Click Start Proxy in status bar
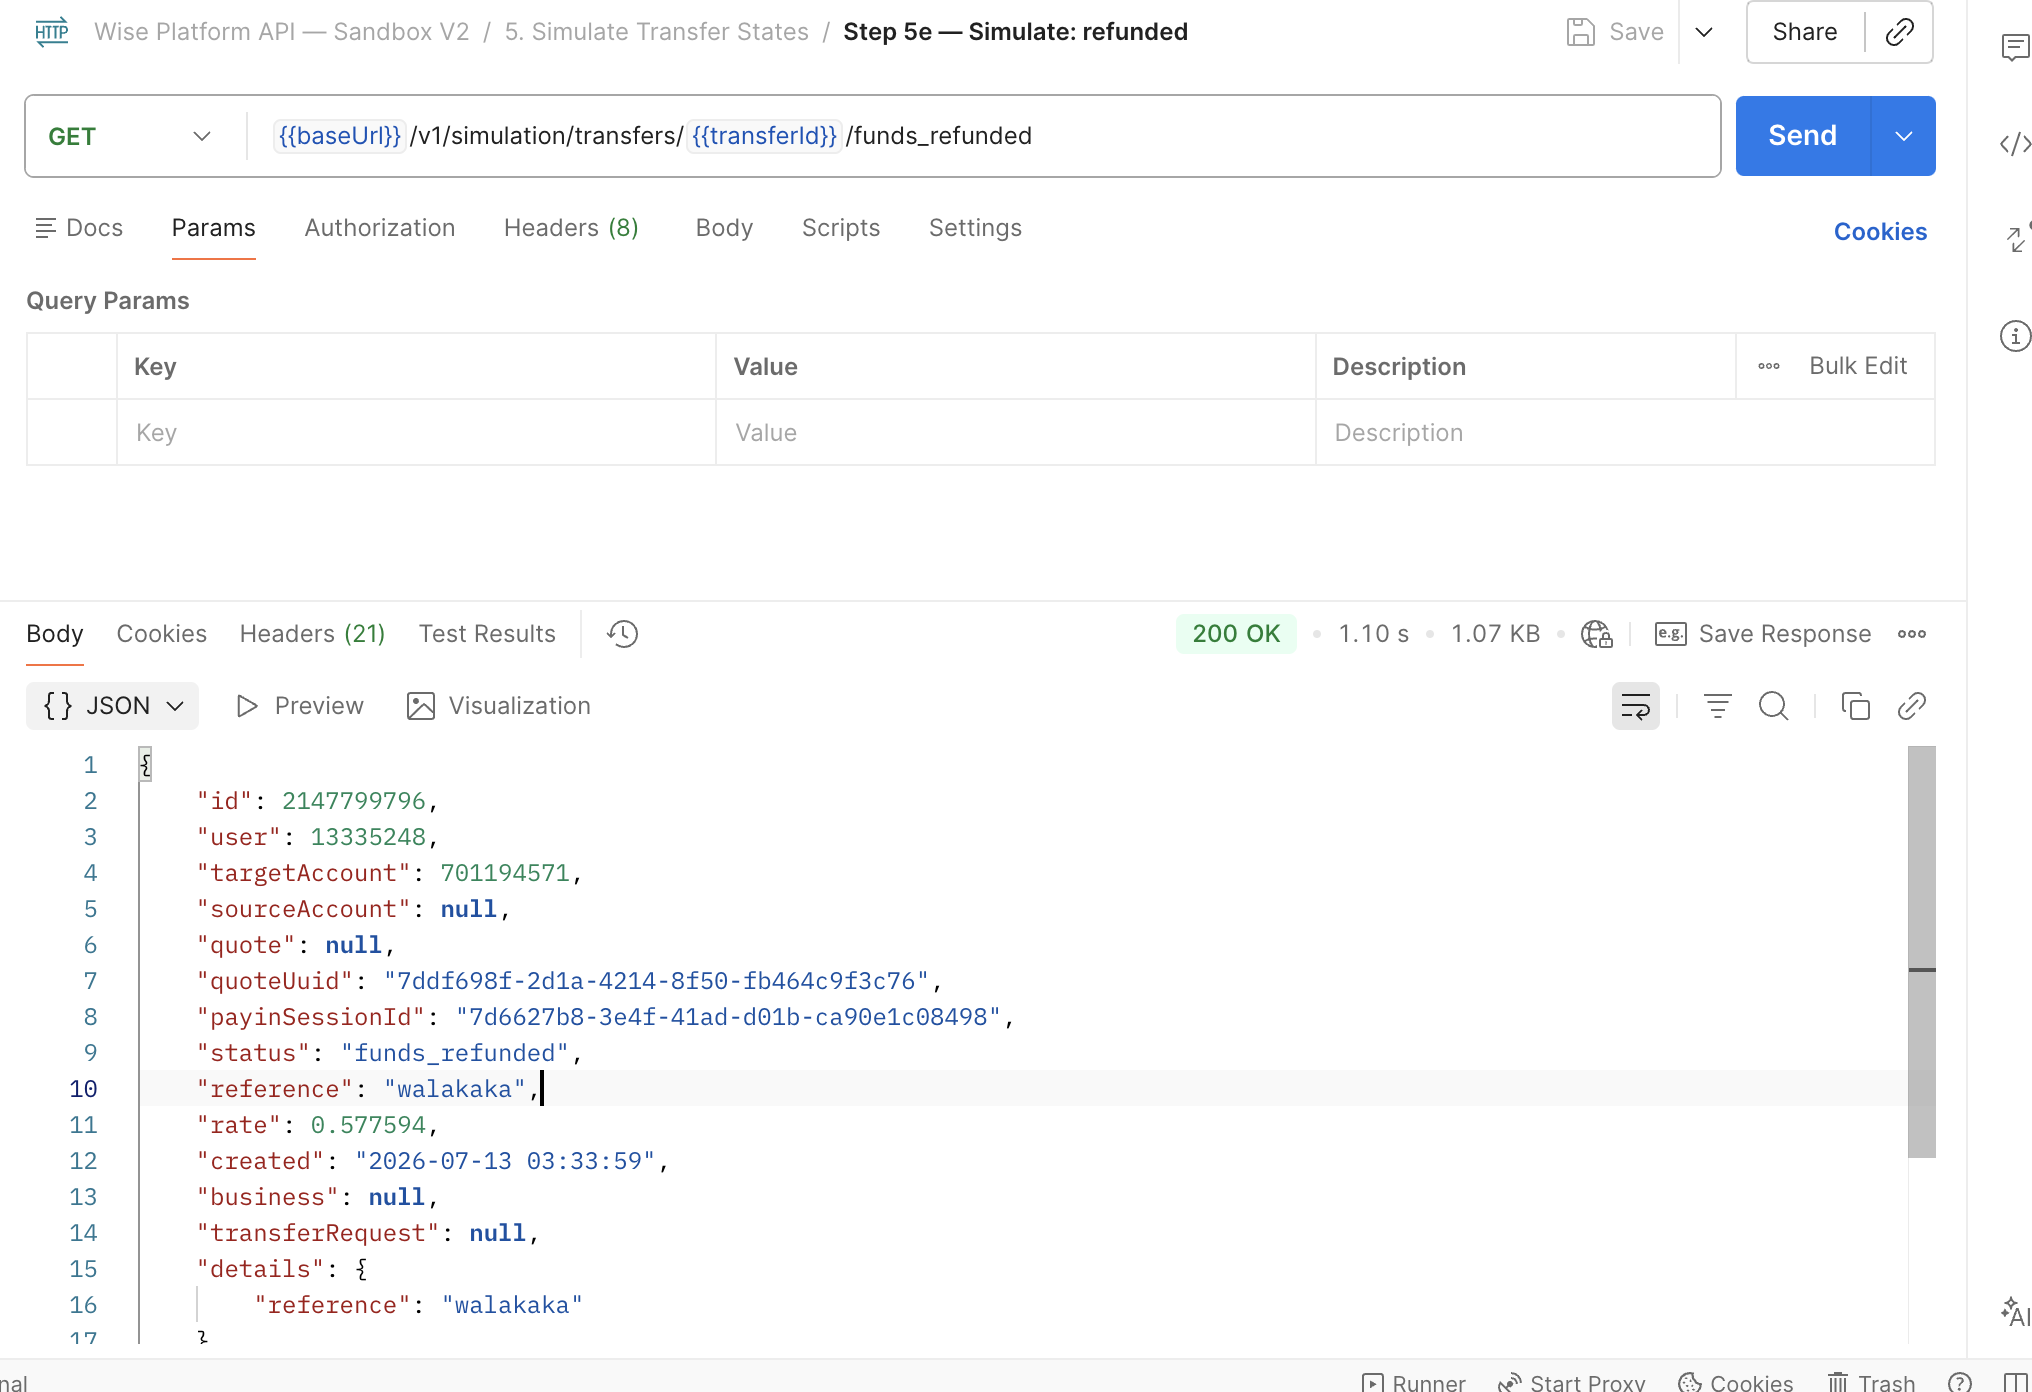Screen dimensions: 2032x1392 click(1571, 1382)
